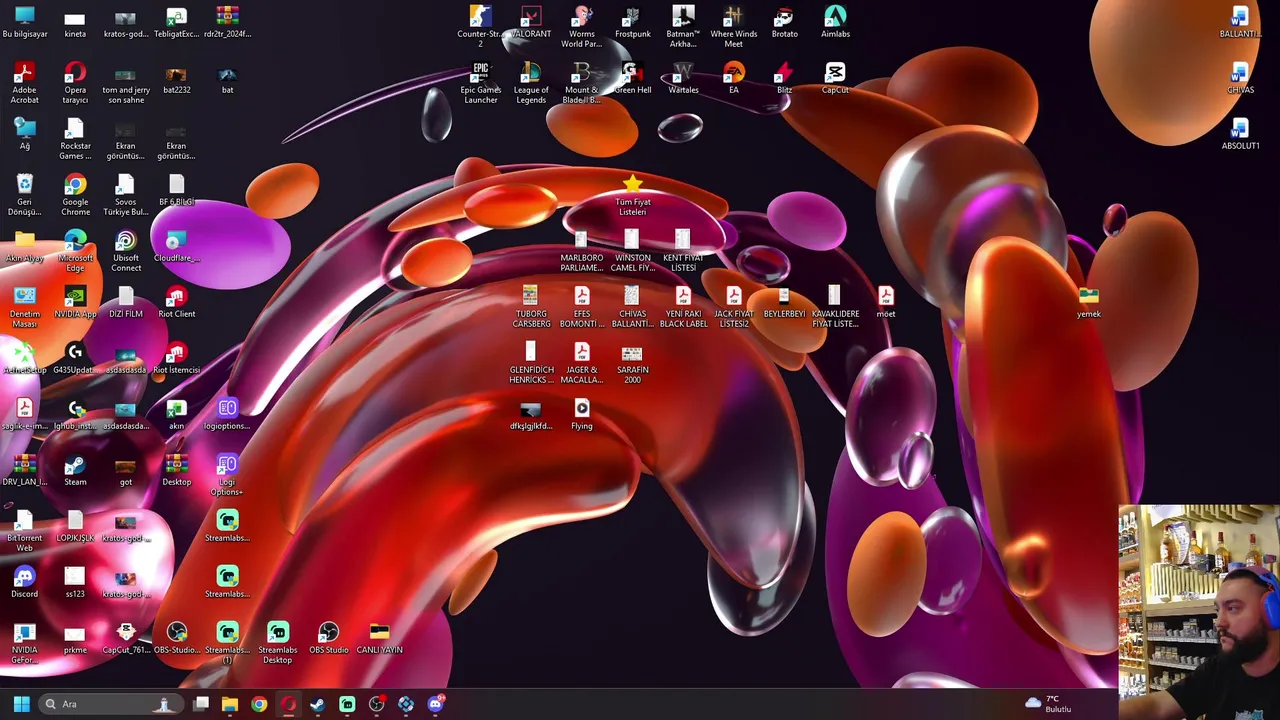Open Epic Games Launcher icon
This screenshot has width=1280, height=720.
(x=480, y=83)
